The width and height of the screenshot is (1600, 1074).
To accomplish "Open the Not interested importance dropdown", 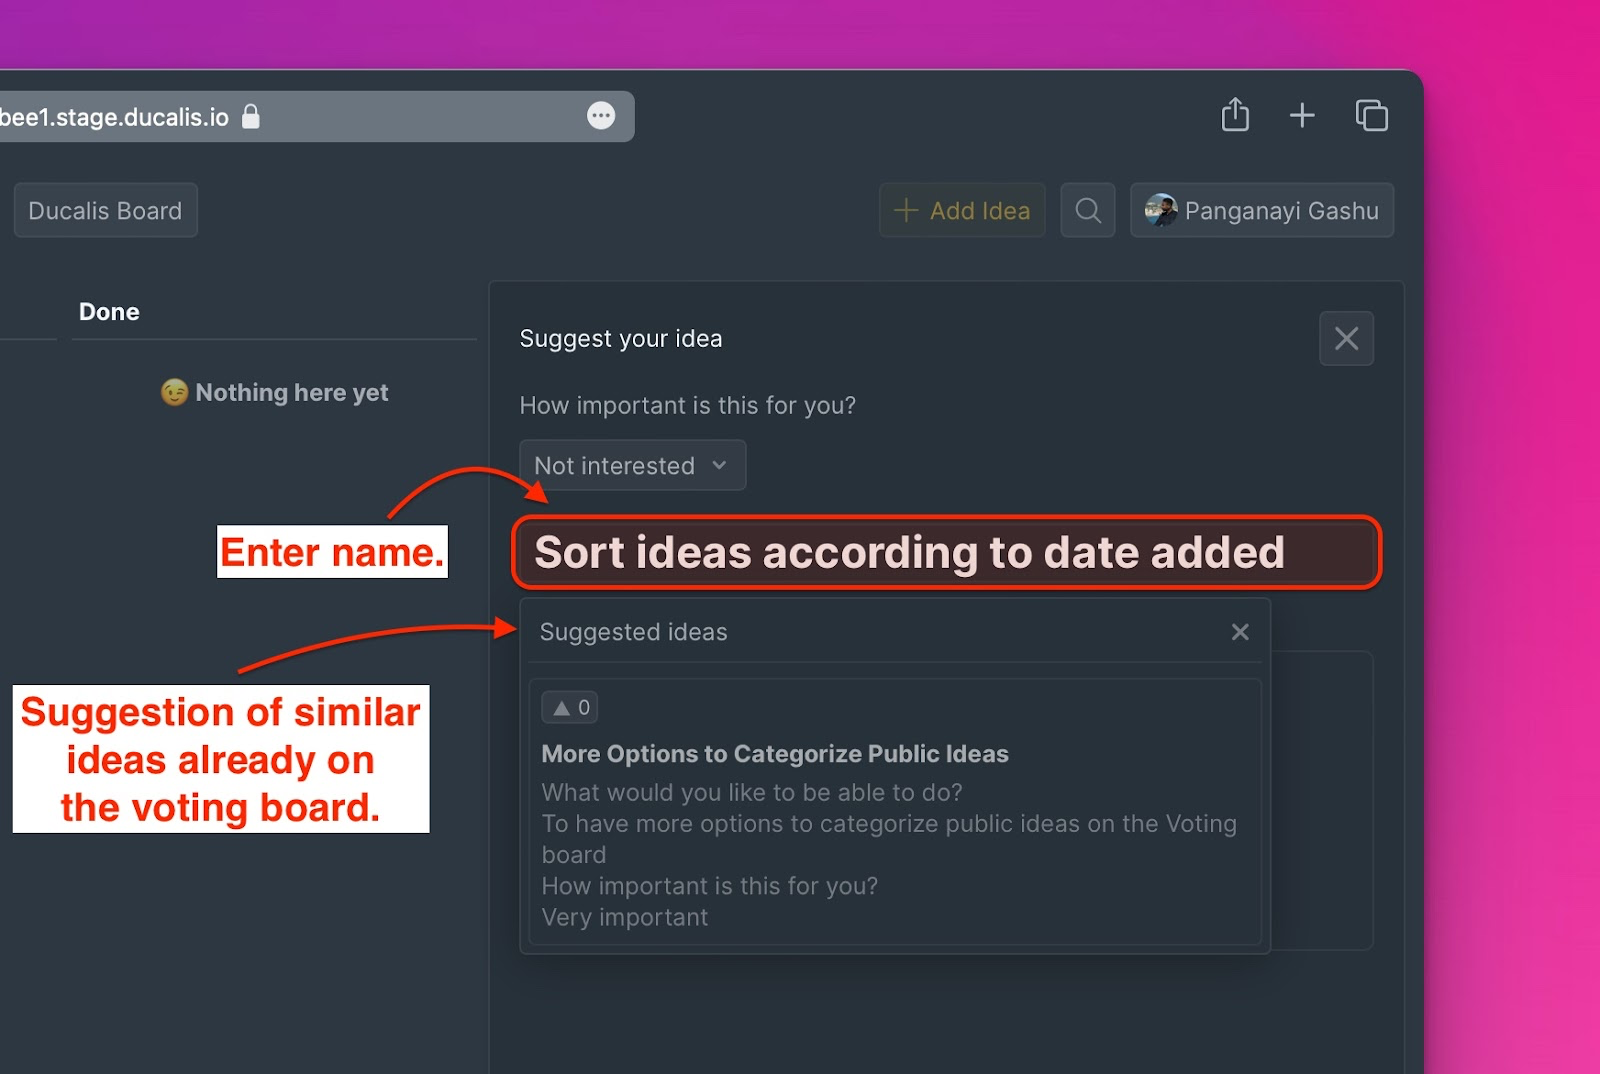I will pos(614,465).
